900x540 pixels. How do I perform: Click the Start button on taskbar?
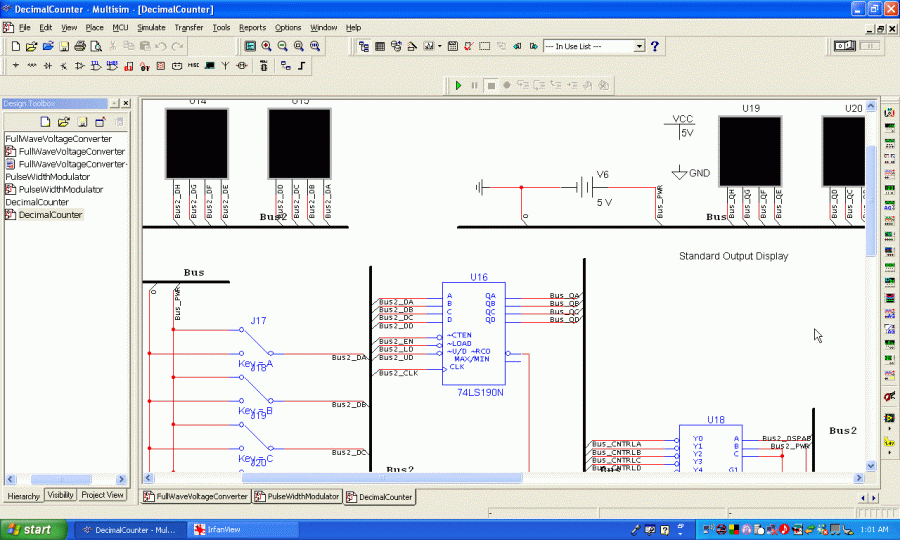click(x=33, y=530)
